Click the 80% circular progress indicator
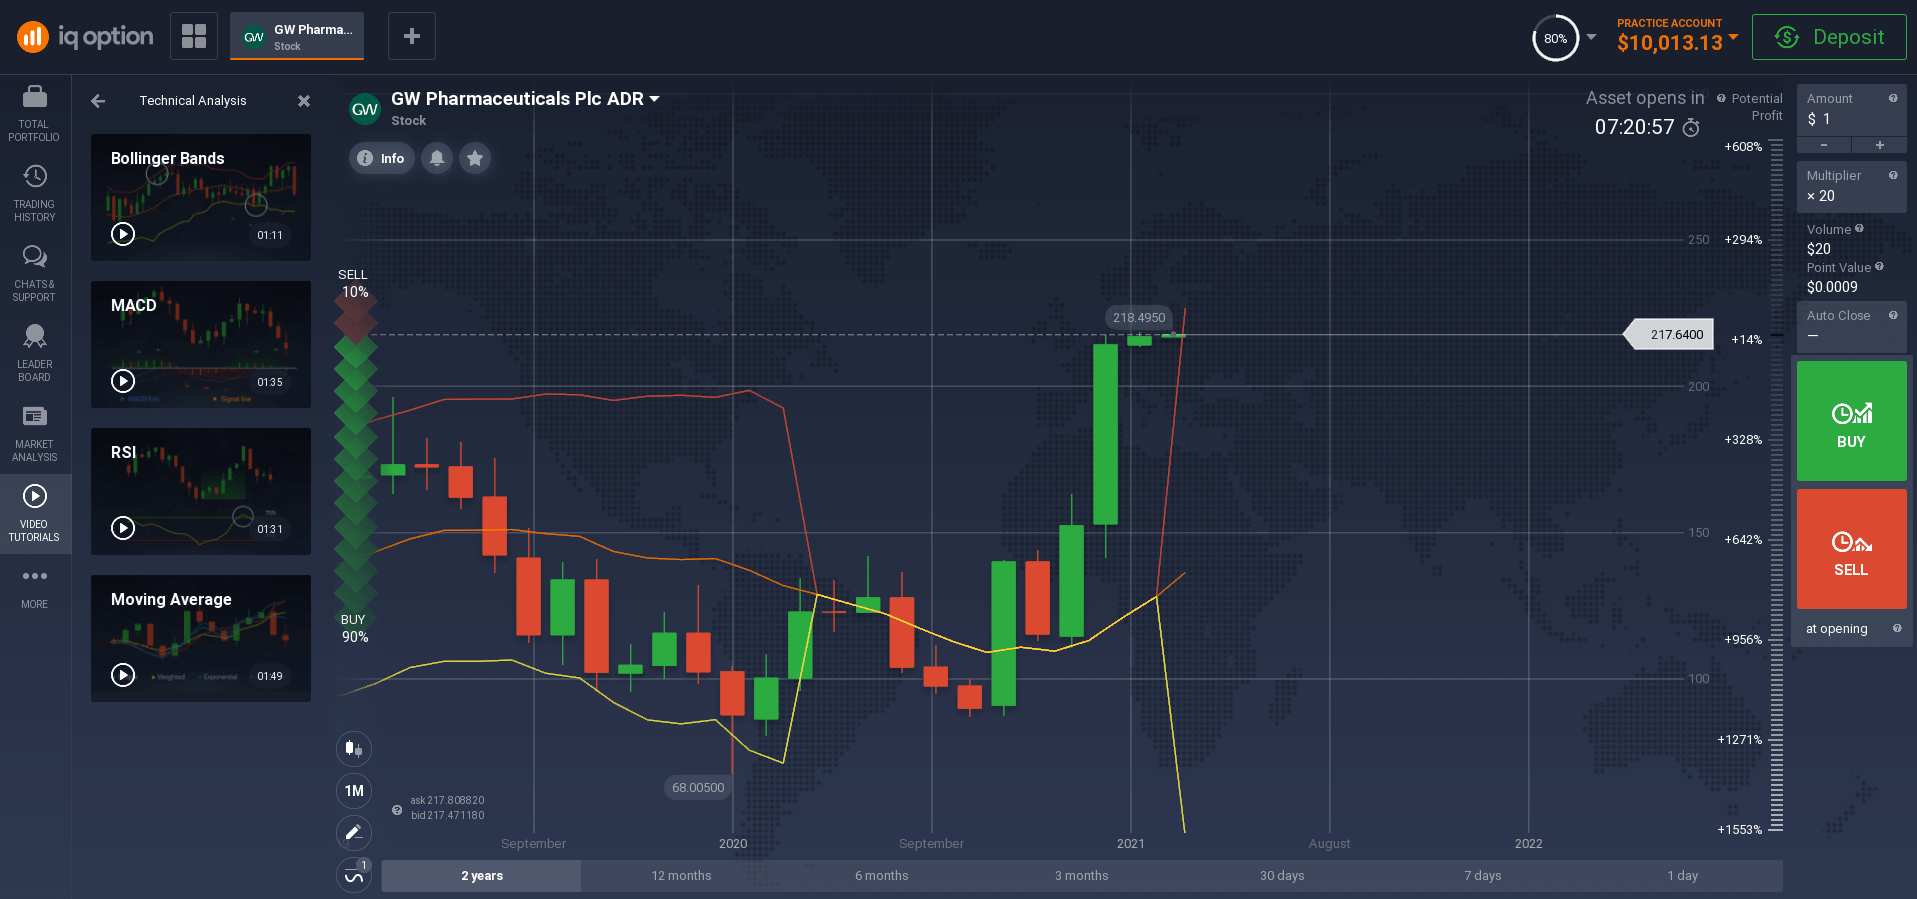1917x899 pixels. pyautogui.click(x=1555, y=38)
